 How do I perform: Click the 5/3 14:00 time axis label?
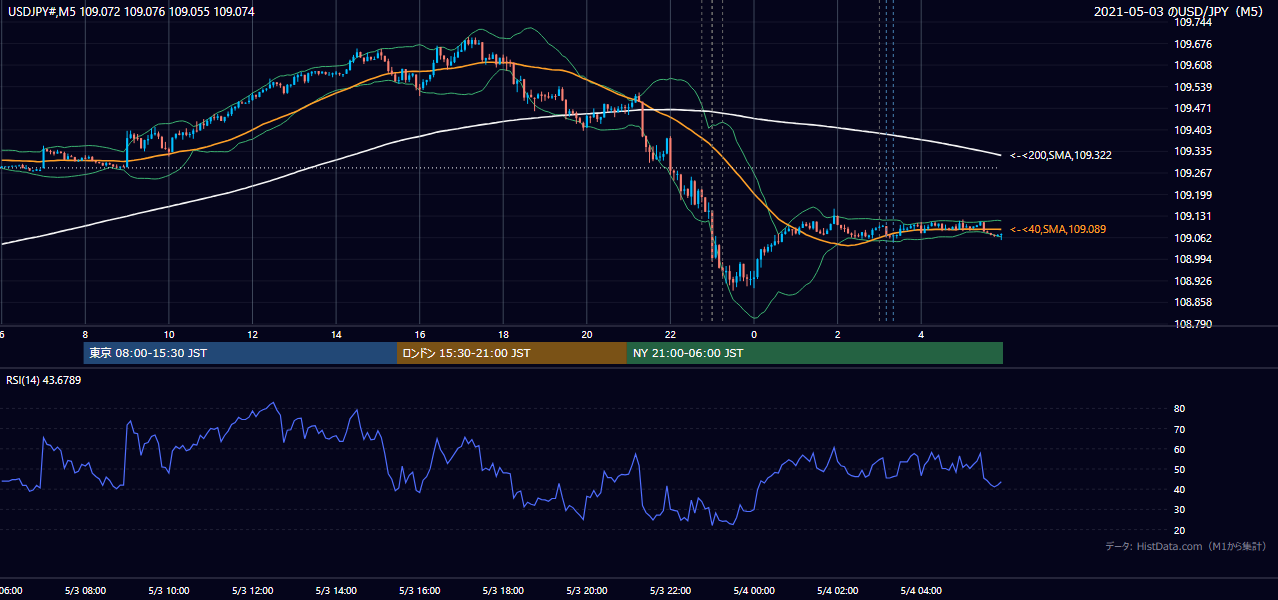(336, 591)
